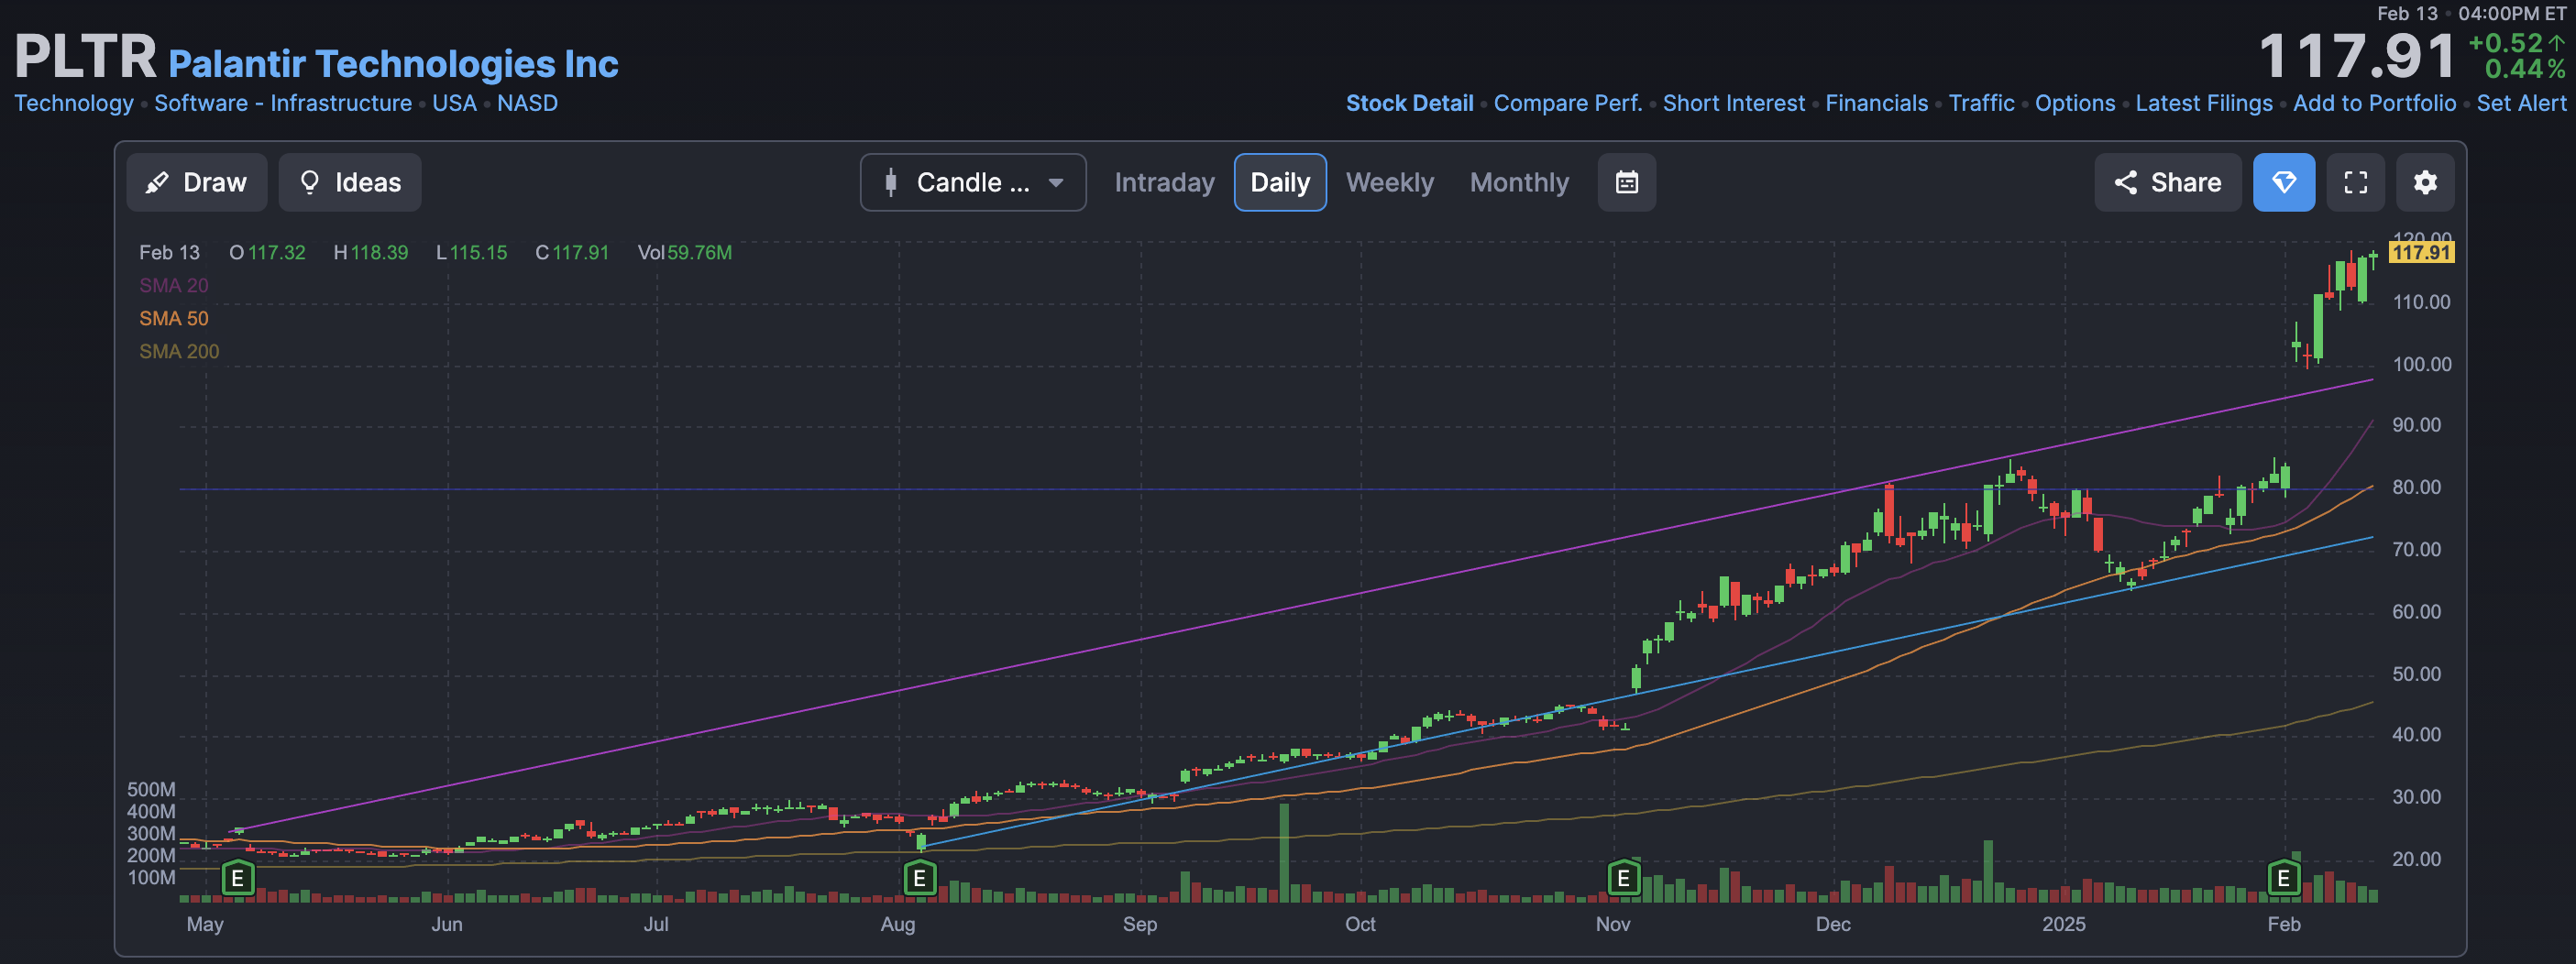
Task: Open chart settings gear icon
Action: 2425,182
